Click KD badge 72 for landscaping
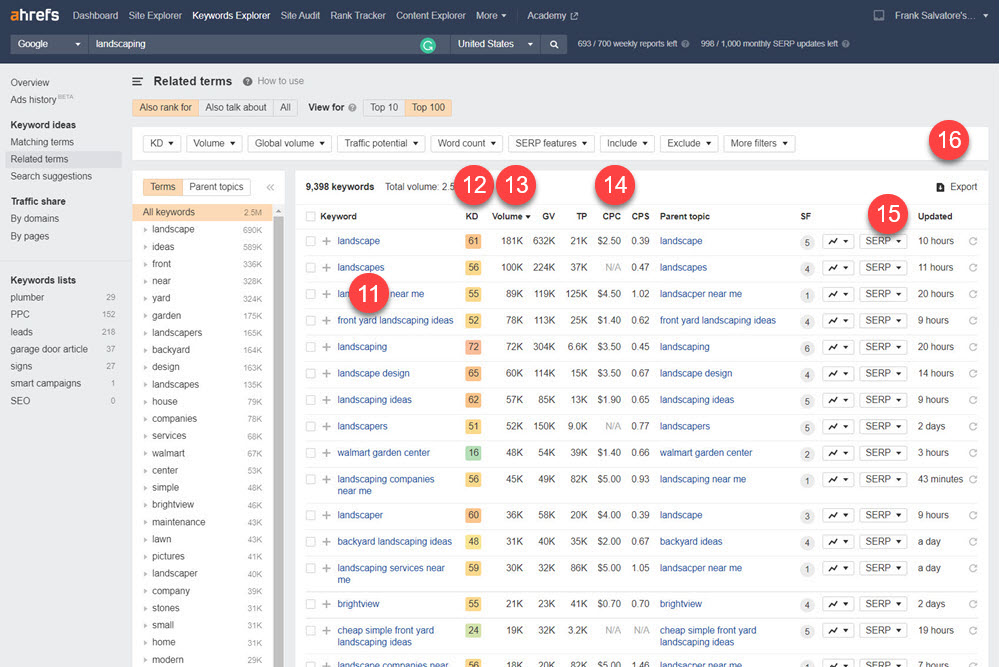The image size is (1000, 667). (473, 347)
